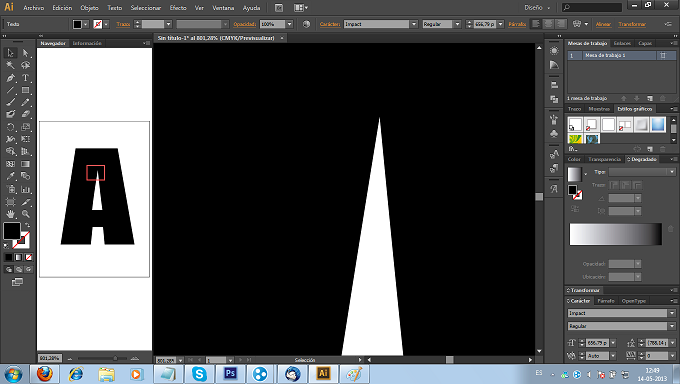Click the Trazo link in control bar

point(123,24)
